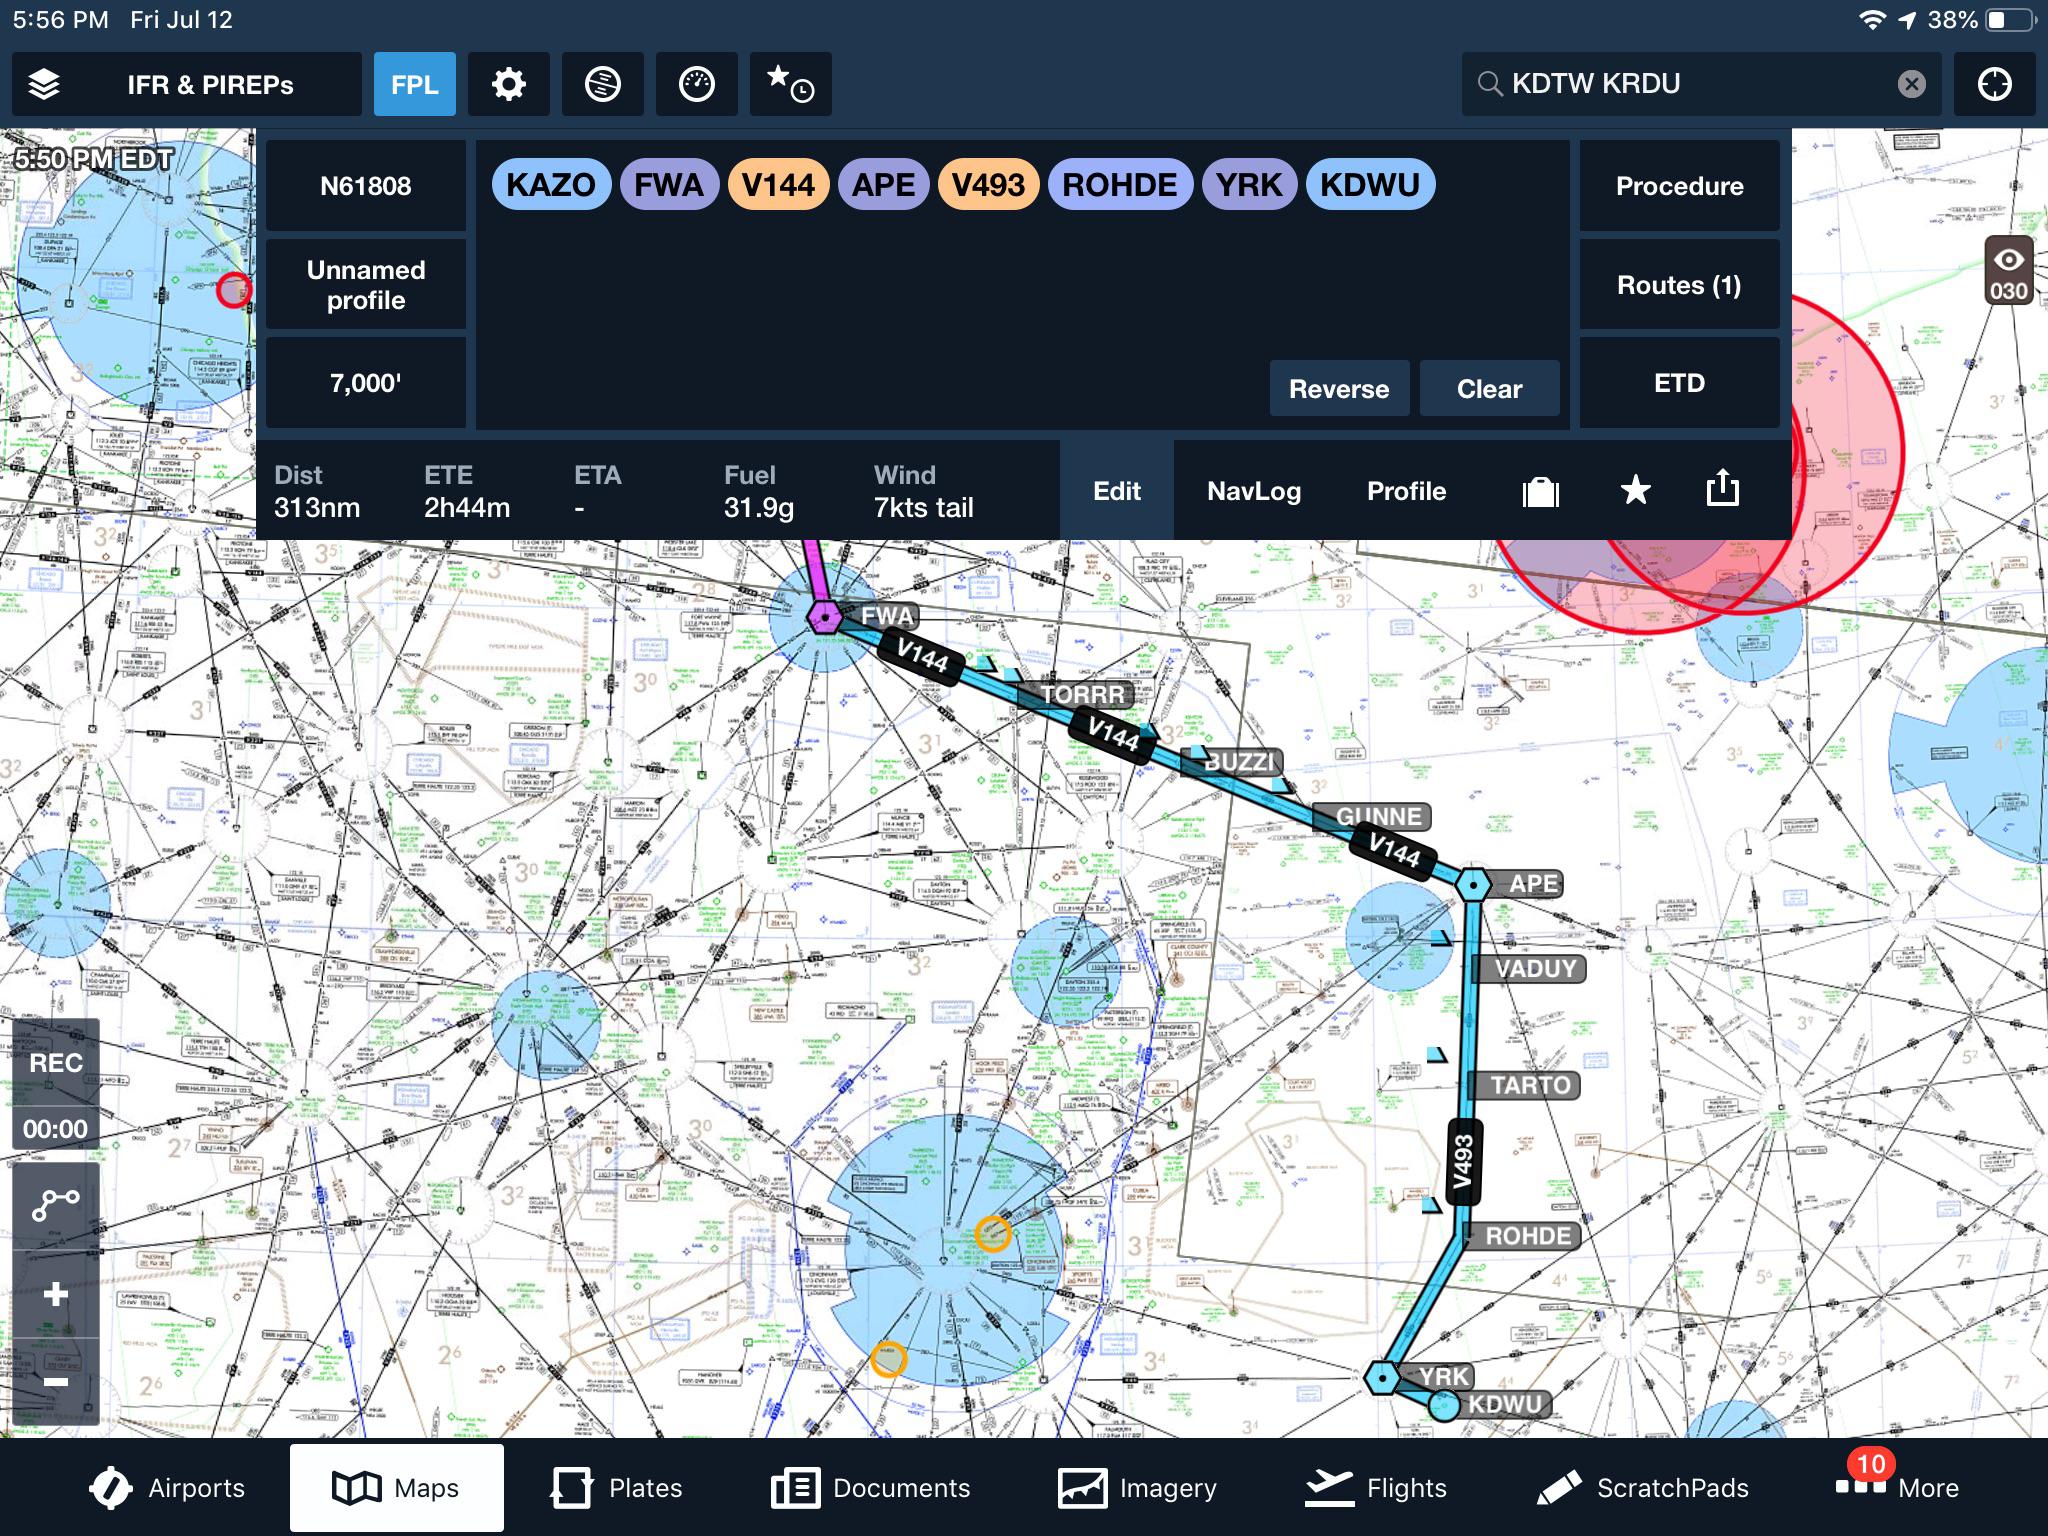Open the Instrument Panel gauge icon

point(697,84)
